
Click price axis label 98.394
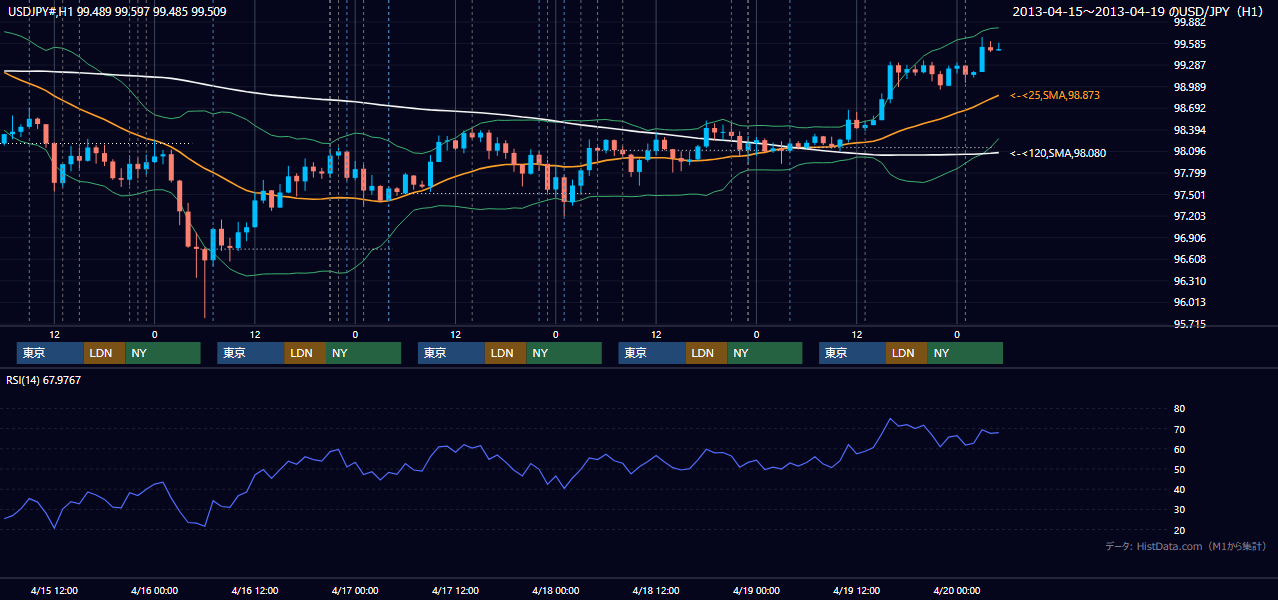tap(1189, 130)
